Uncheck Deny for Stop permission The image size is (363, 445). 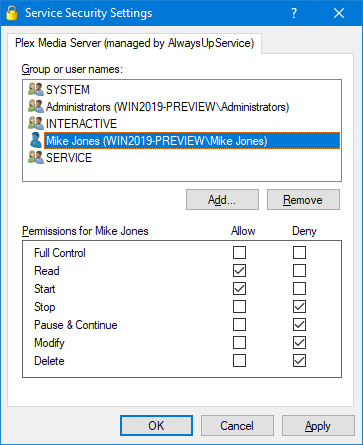click(x=299, y=307)
